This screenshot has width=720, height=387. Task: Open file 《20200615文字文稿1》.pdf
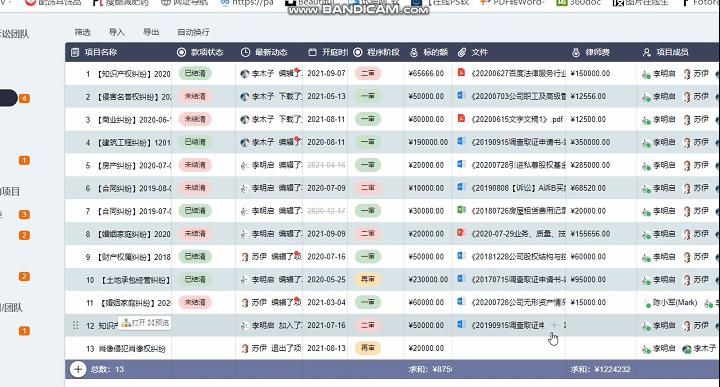(x=517, y=119)
